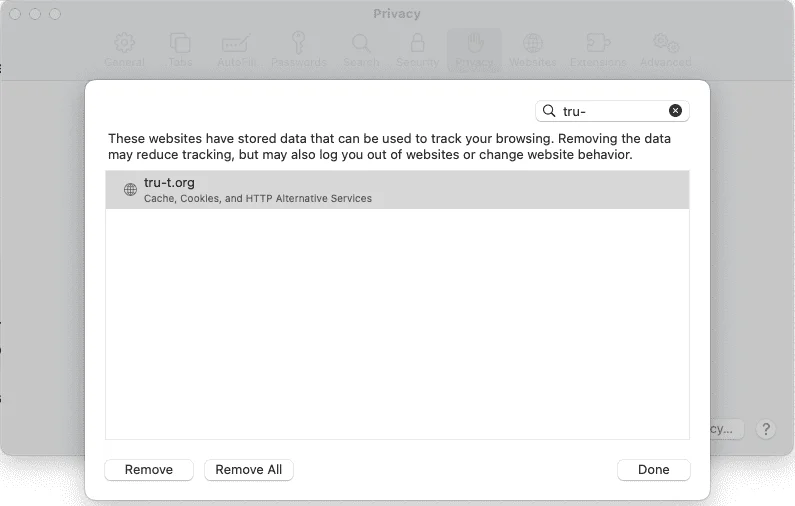Close the Privacy preferences window
Screen dimensions: 795x506
(17, 14)
